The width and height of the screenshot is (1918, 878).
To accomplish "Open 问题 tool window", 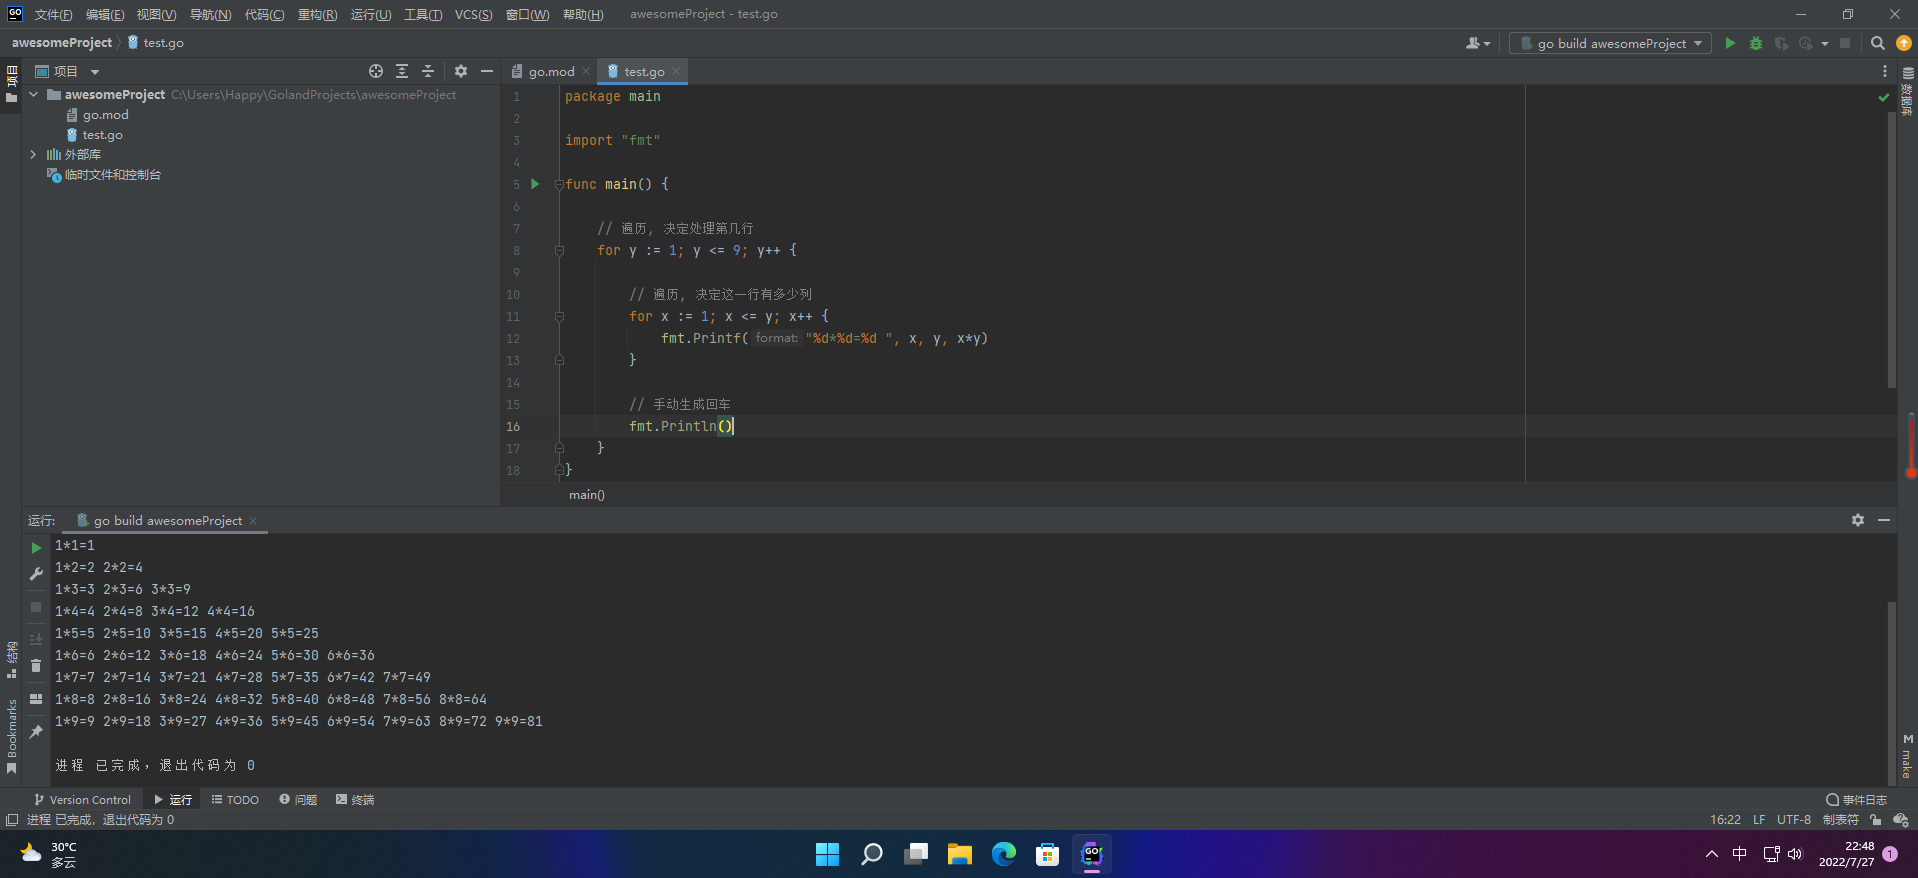I will click(x=298, y=800).
